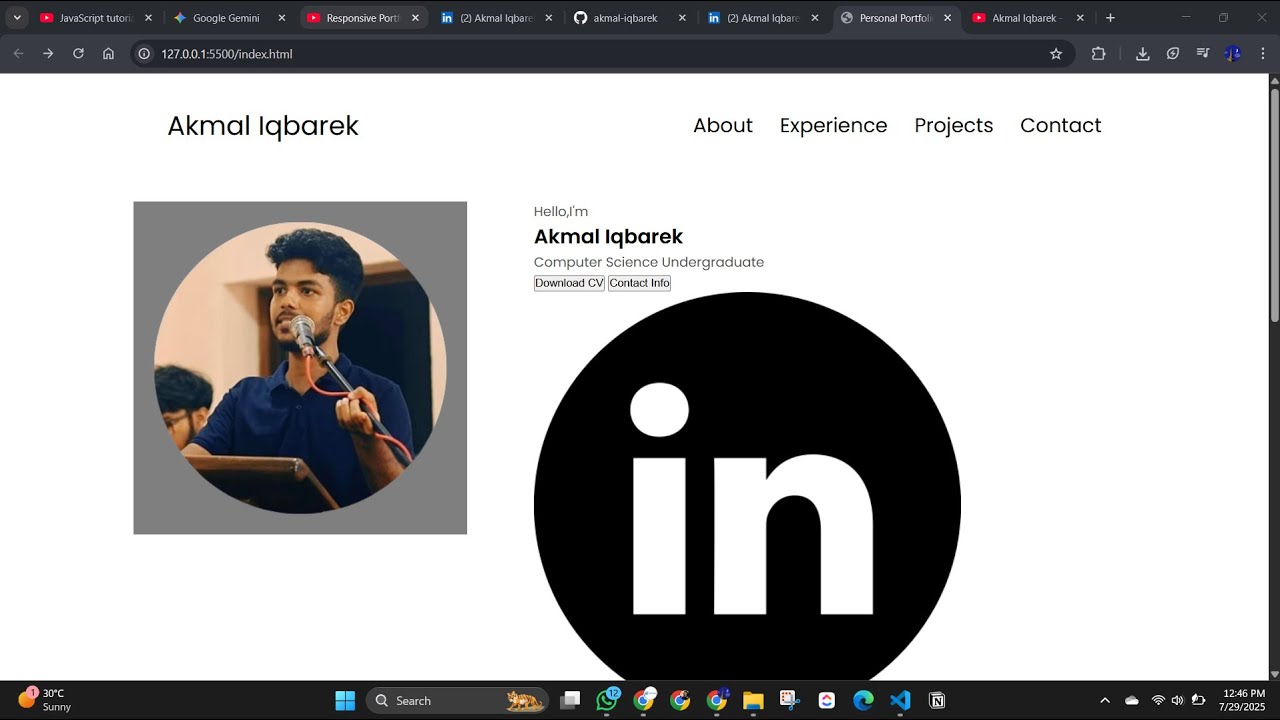This screenshot has height=720, width=1280.
Task: Show hidden tray icons chevron
Action: 1105,701
